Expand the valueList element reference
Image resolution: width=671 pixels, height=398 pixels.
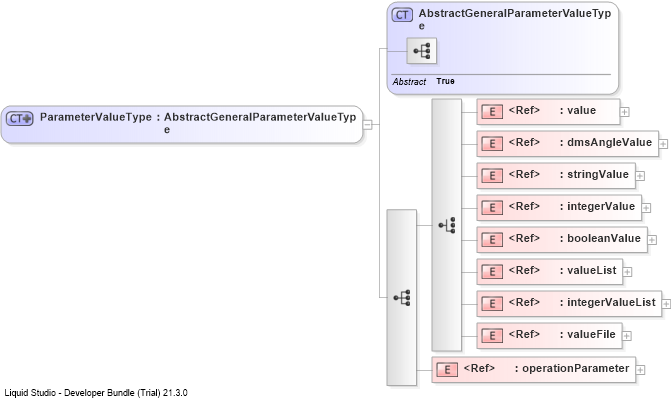coord(627,272)
